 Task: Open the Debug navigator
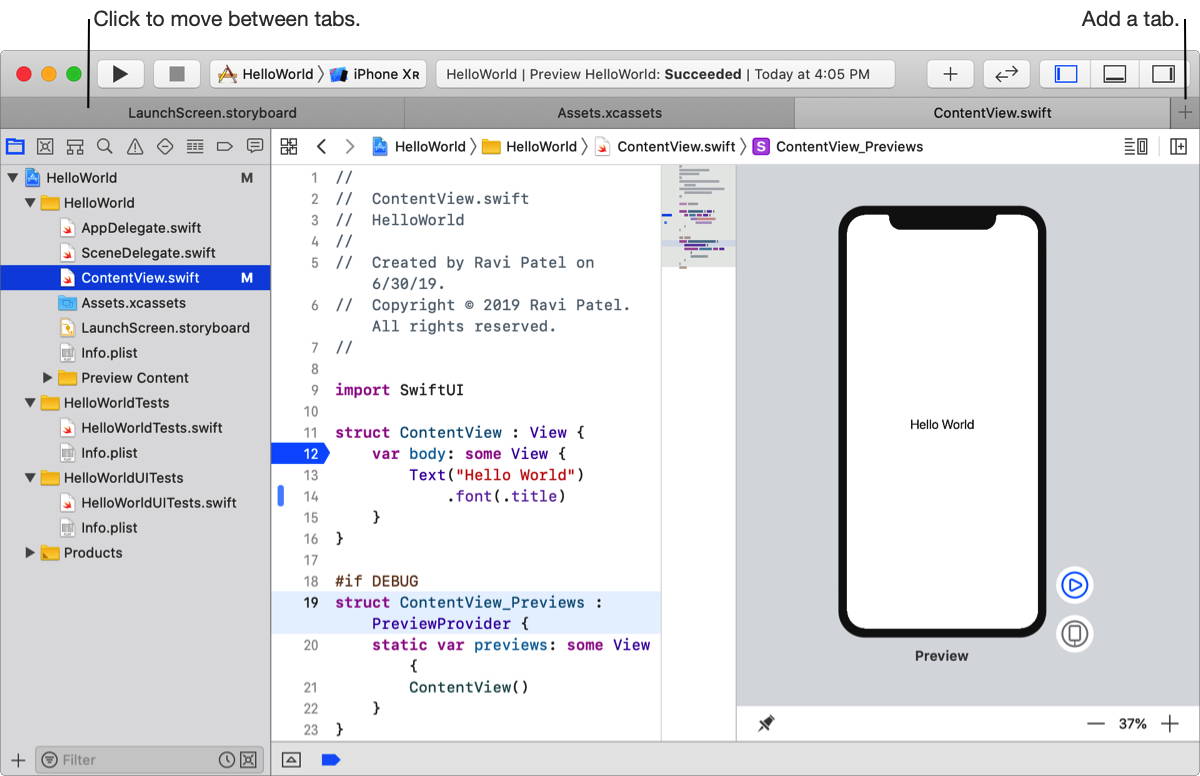[x=195, y=147]
